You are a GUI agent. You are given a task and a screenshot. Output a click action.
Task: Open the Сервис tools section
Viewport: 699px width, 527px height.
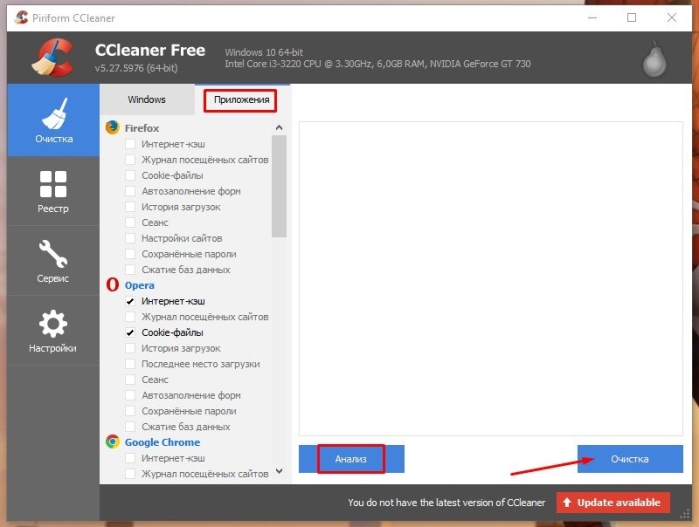tap(53, 261)
